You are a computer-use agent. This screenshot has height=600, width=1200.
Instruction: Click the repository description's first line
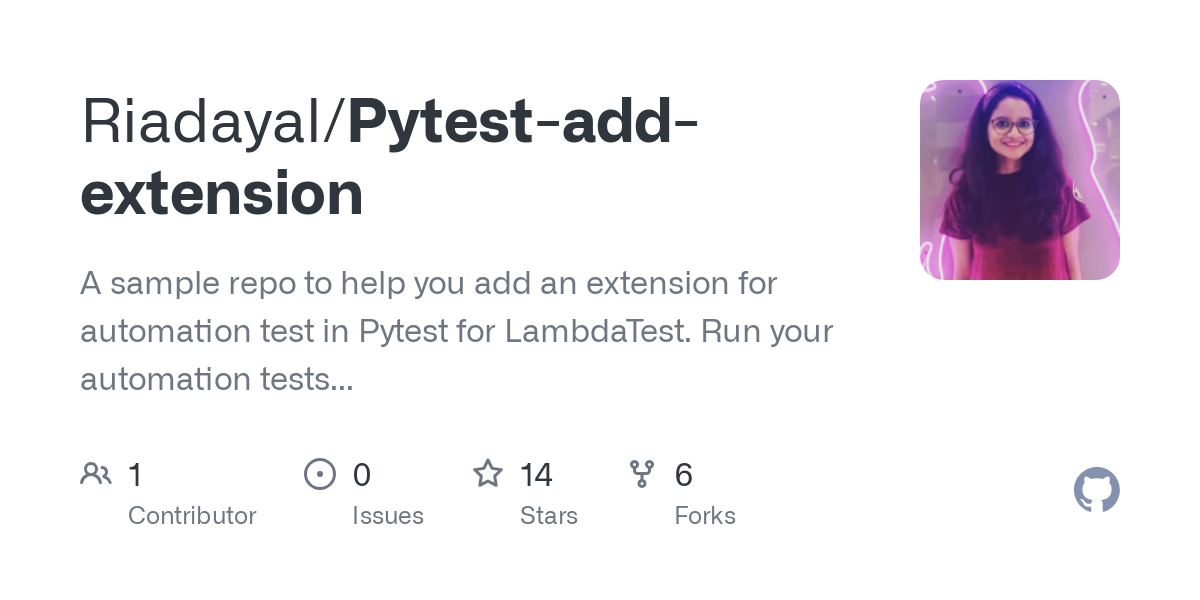(428, 284)
